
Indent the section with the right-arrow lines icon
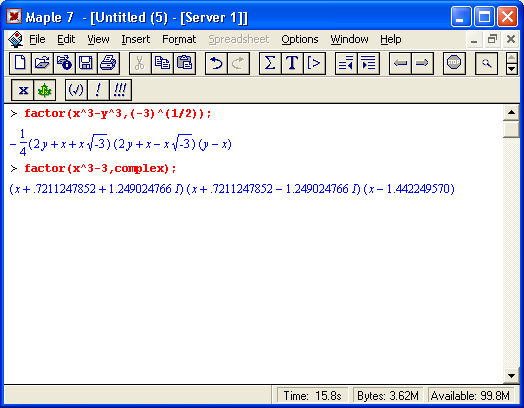tap(368, 63)
